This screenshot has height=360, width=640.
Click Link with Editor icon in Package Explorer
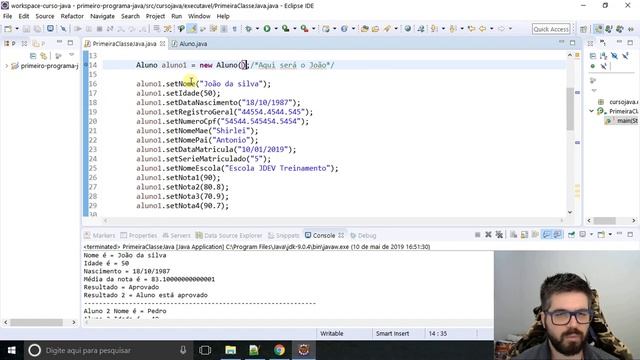(x=44, y=56)
